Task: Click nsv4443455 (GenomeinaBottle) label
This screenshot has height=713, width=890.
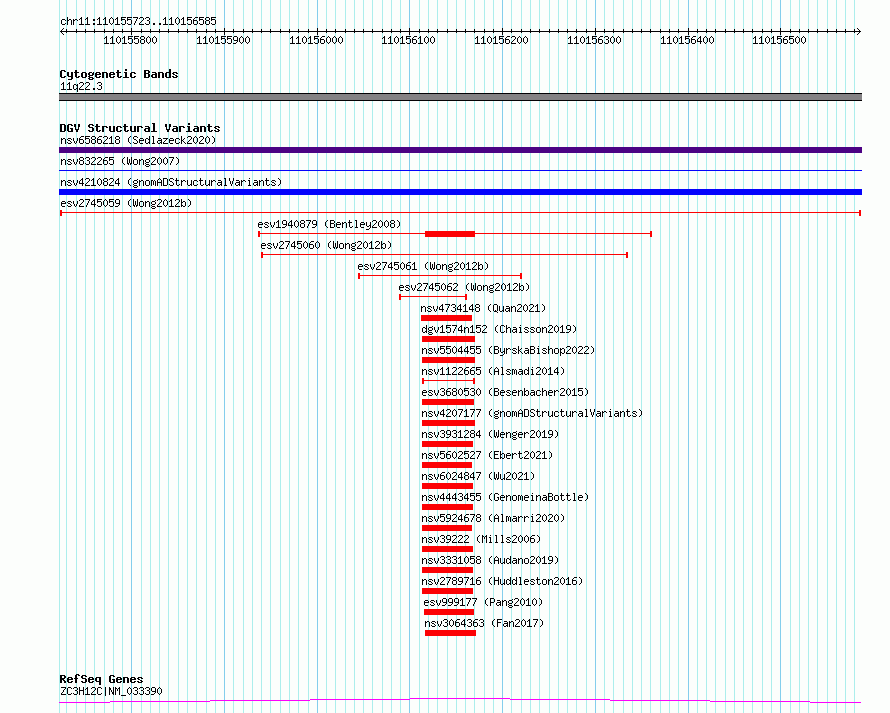Action: point(505,497)
